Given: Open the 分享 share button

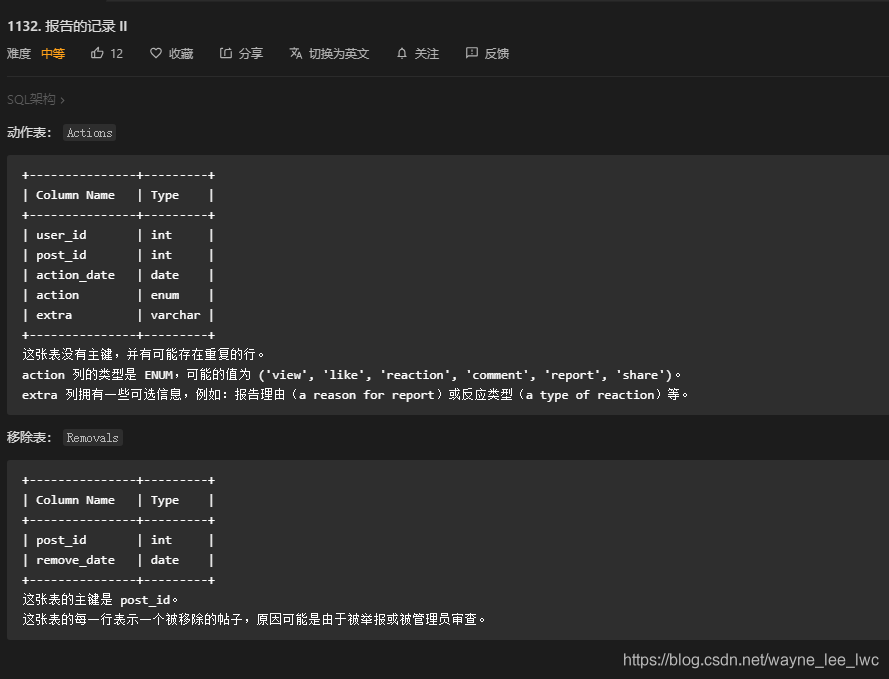Looking at the screenshot, I should [242, 53].
